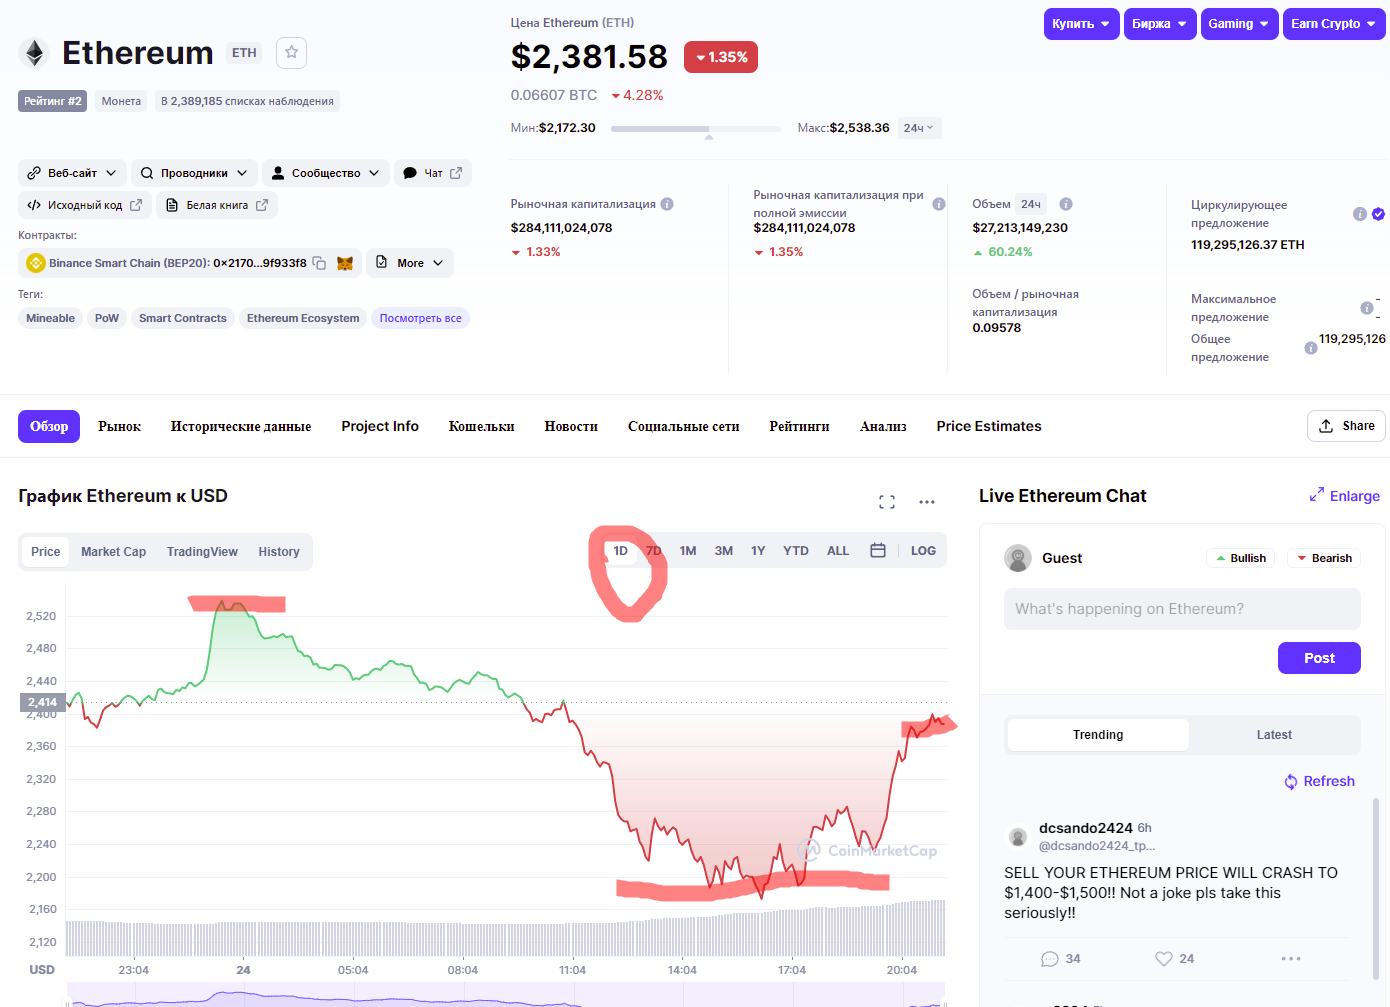Open the chart date range calendar

click(878, 551)
